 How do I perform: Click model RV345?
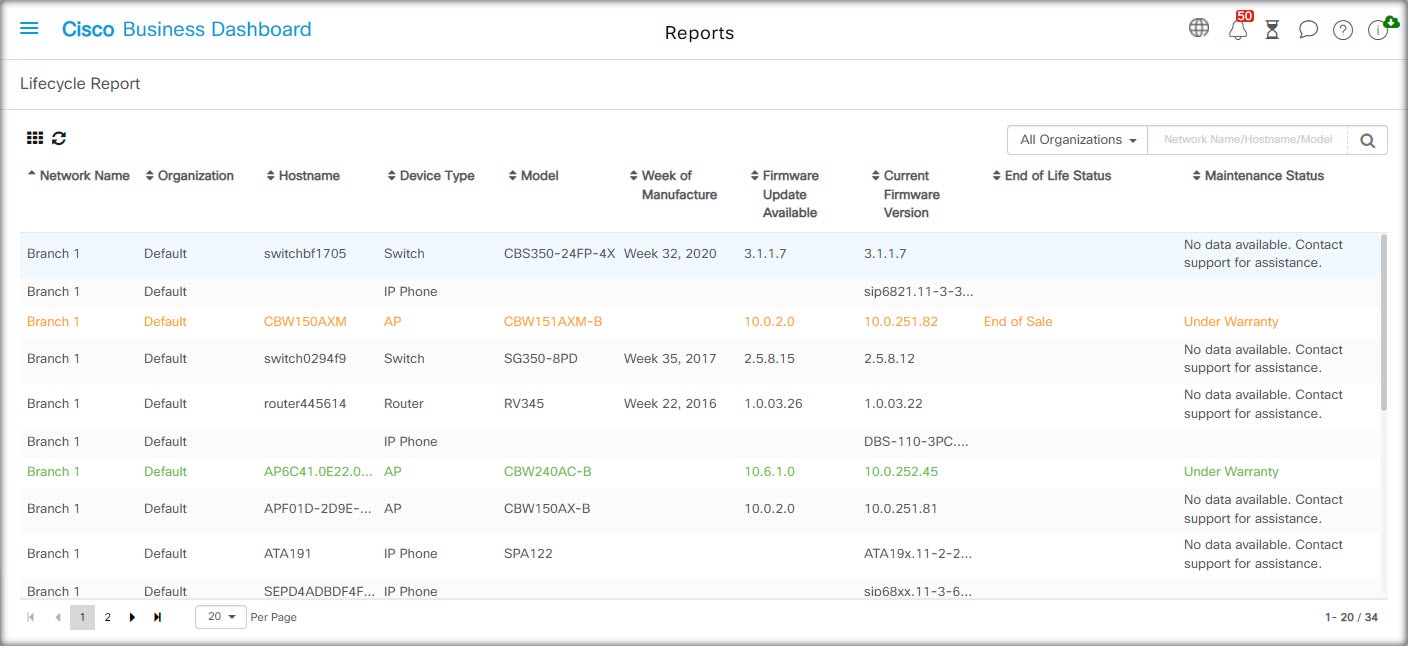point(524,404)
